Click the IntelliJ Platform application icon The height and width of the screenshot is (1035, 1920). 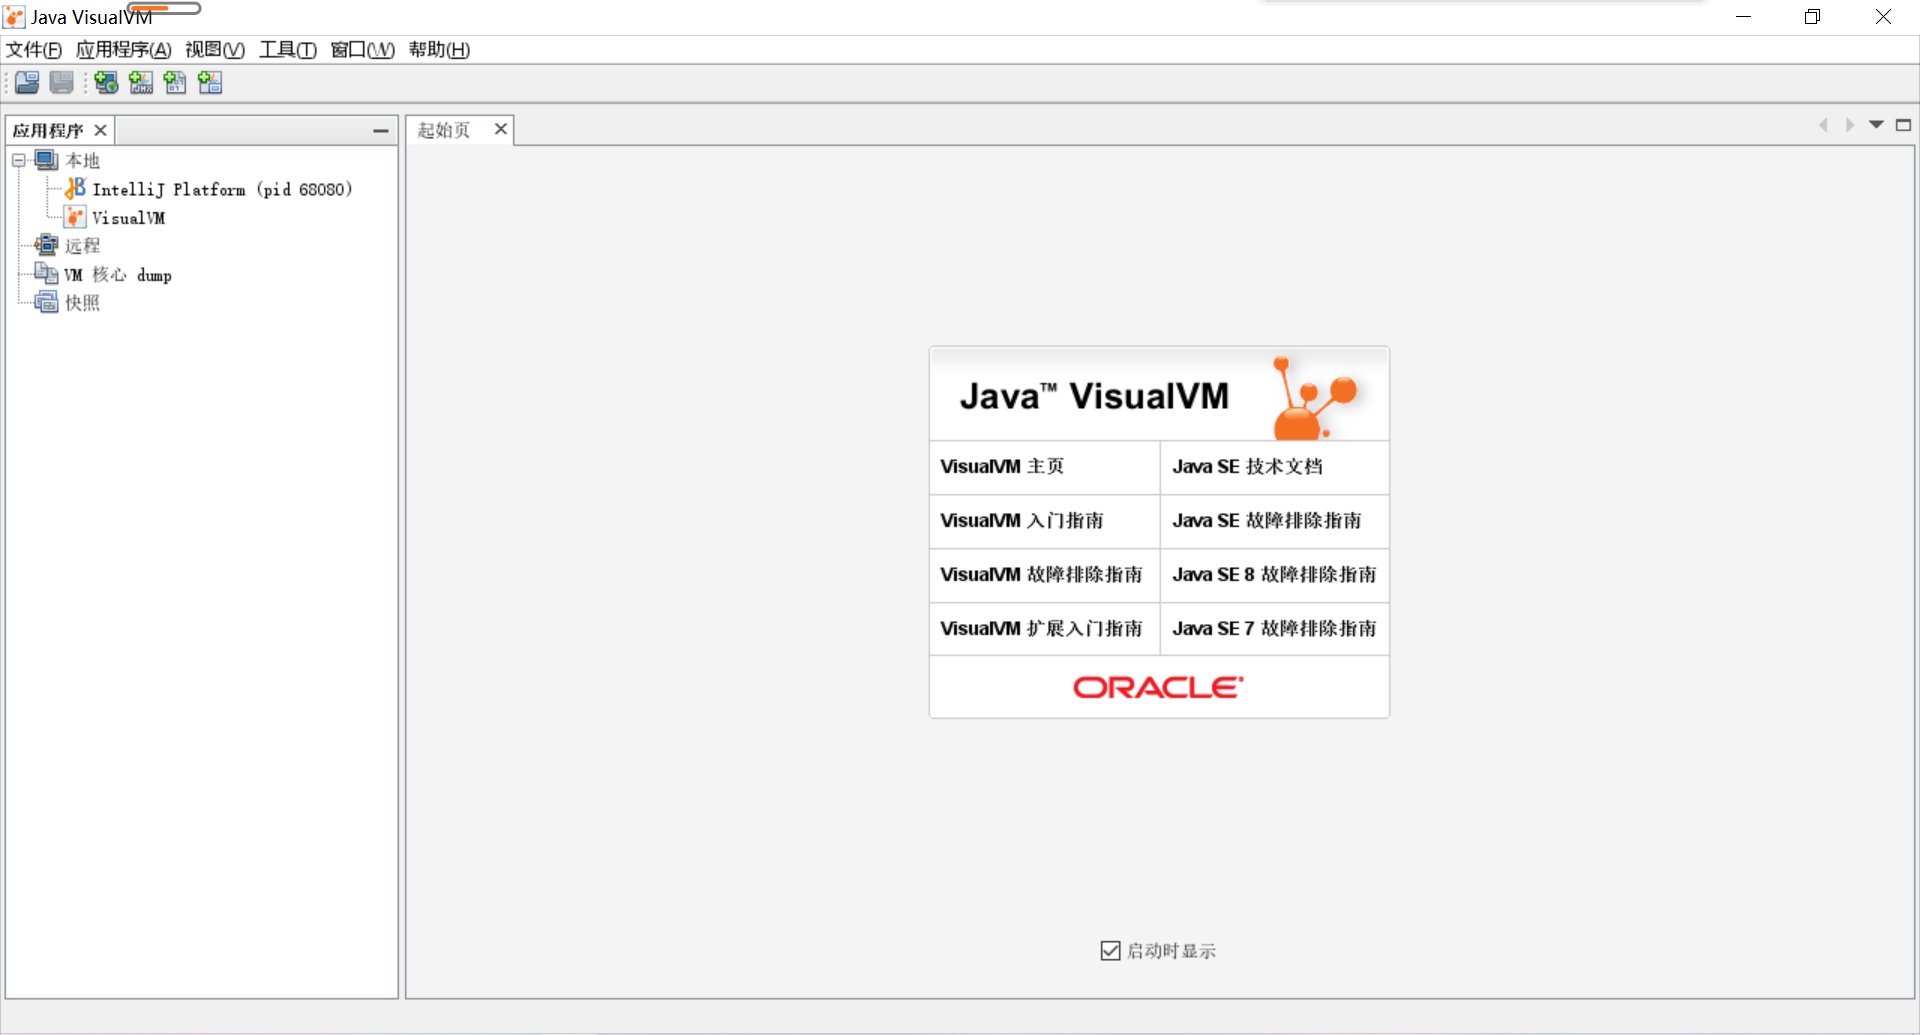click(76, 188)
